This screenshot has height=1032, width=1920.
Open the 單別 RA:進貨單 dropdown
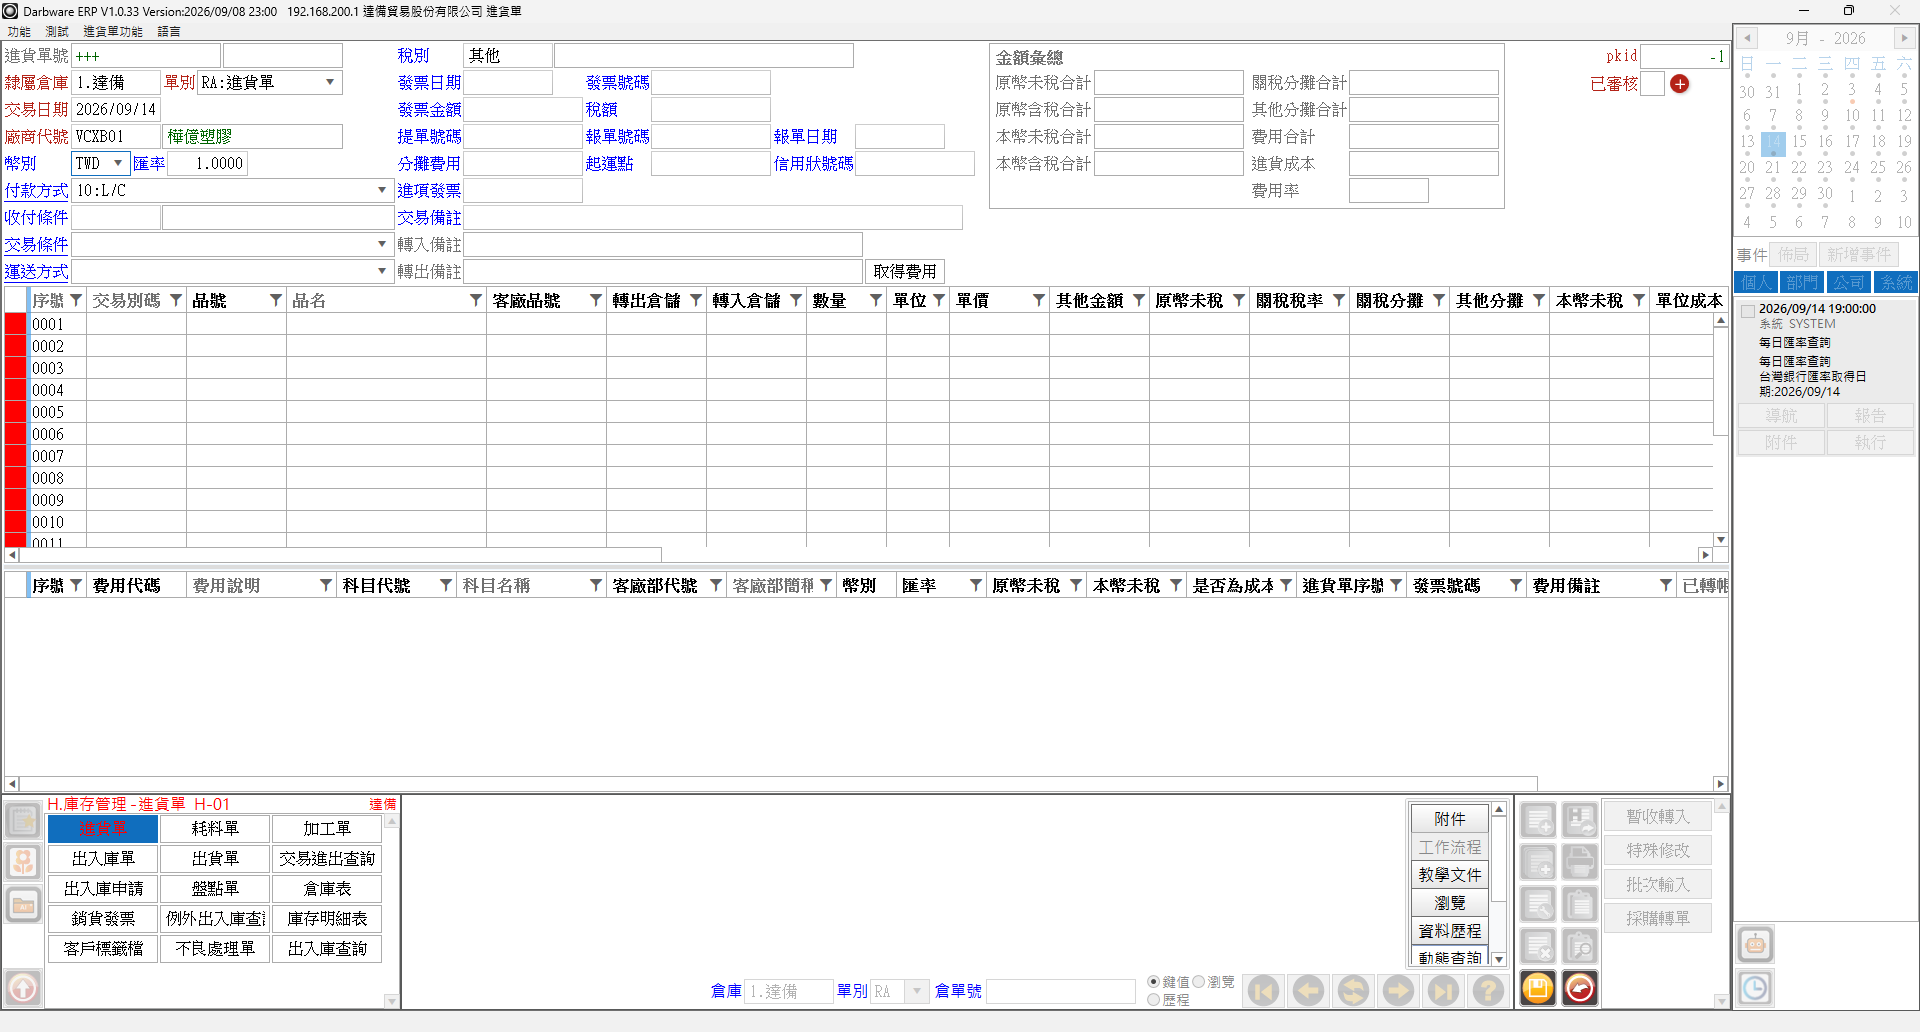[x=330, y=82]
